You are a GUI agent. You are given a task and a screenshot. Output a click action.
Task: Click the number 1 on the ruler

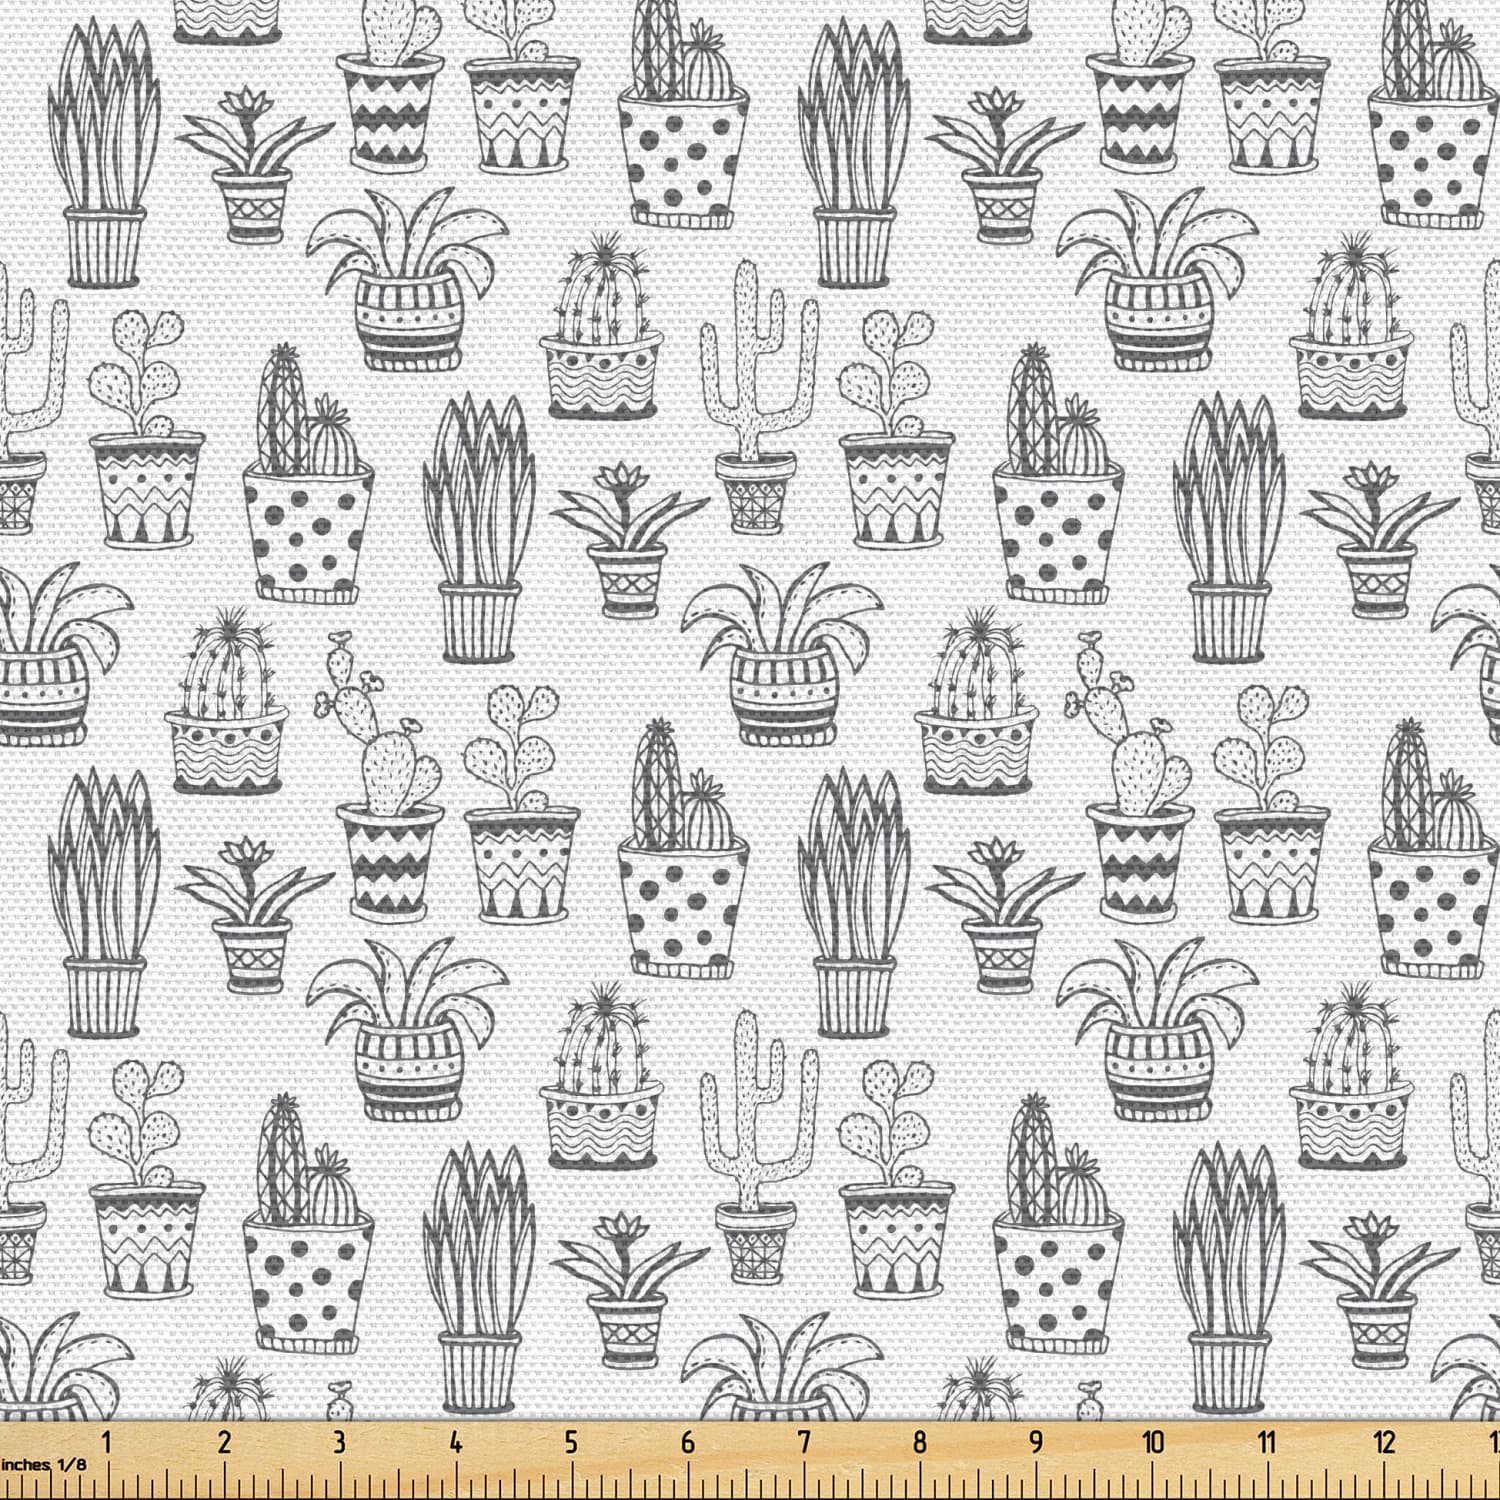tap(108, 1442)
